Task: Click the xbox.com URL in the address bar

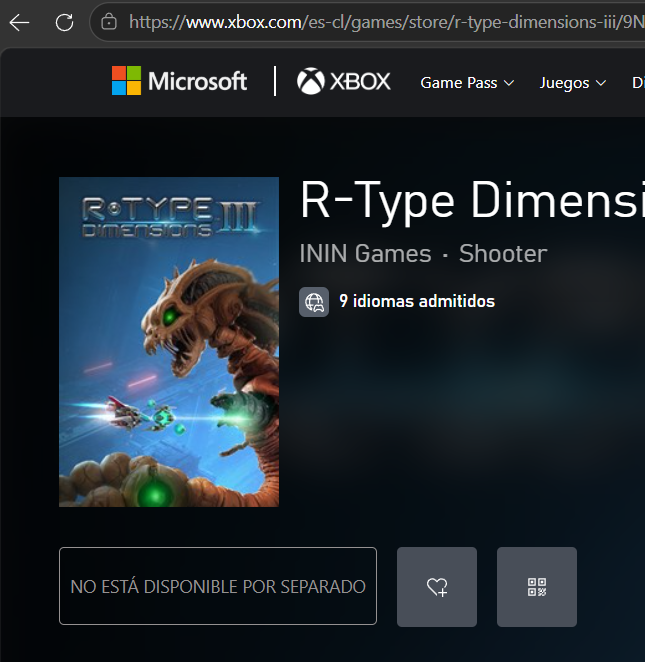Action: pyautogui.click(x=386, y=22)
